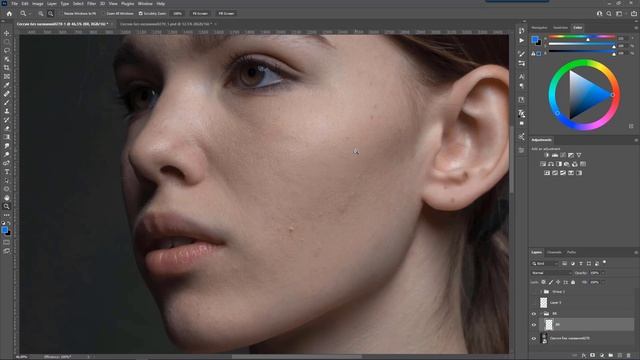Toggle lock transparent pixels
This screenshot has height=360, width=640.
[543, 282]
